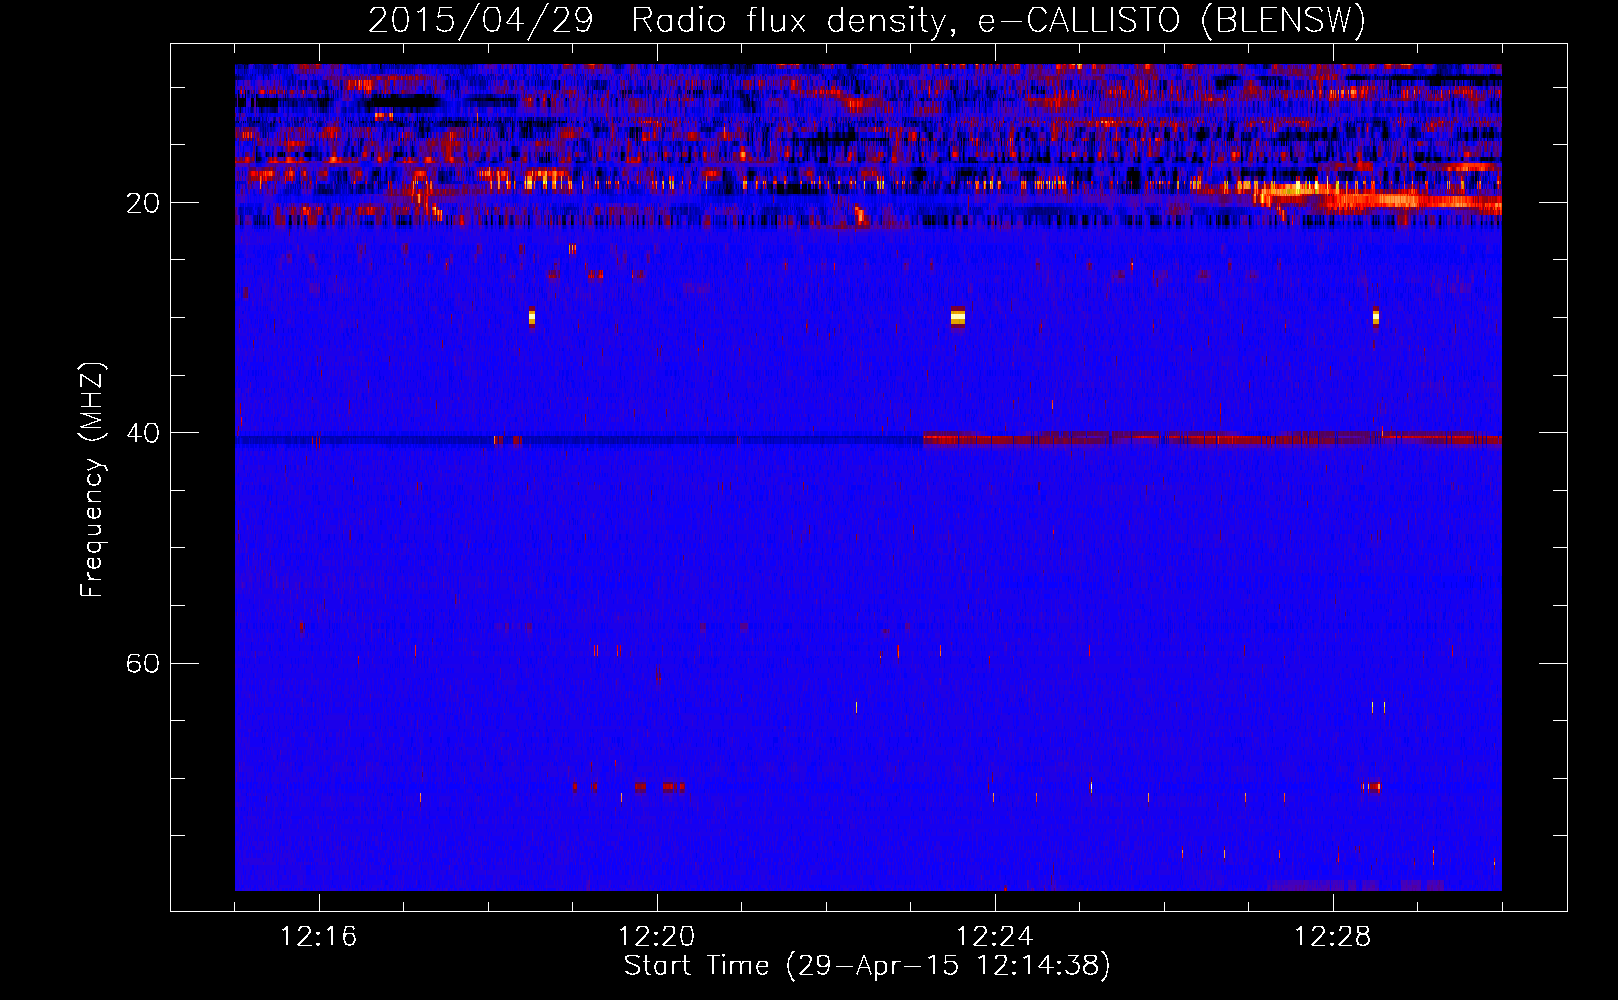
Task: Click the 12:24 time tick label
Action: click(x=994, y=937)
